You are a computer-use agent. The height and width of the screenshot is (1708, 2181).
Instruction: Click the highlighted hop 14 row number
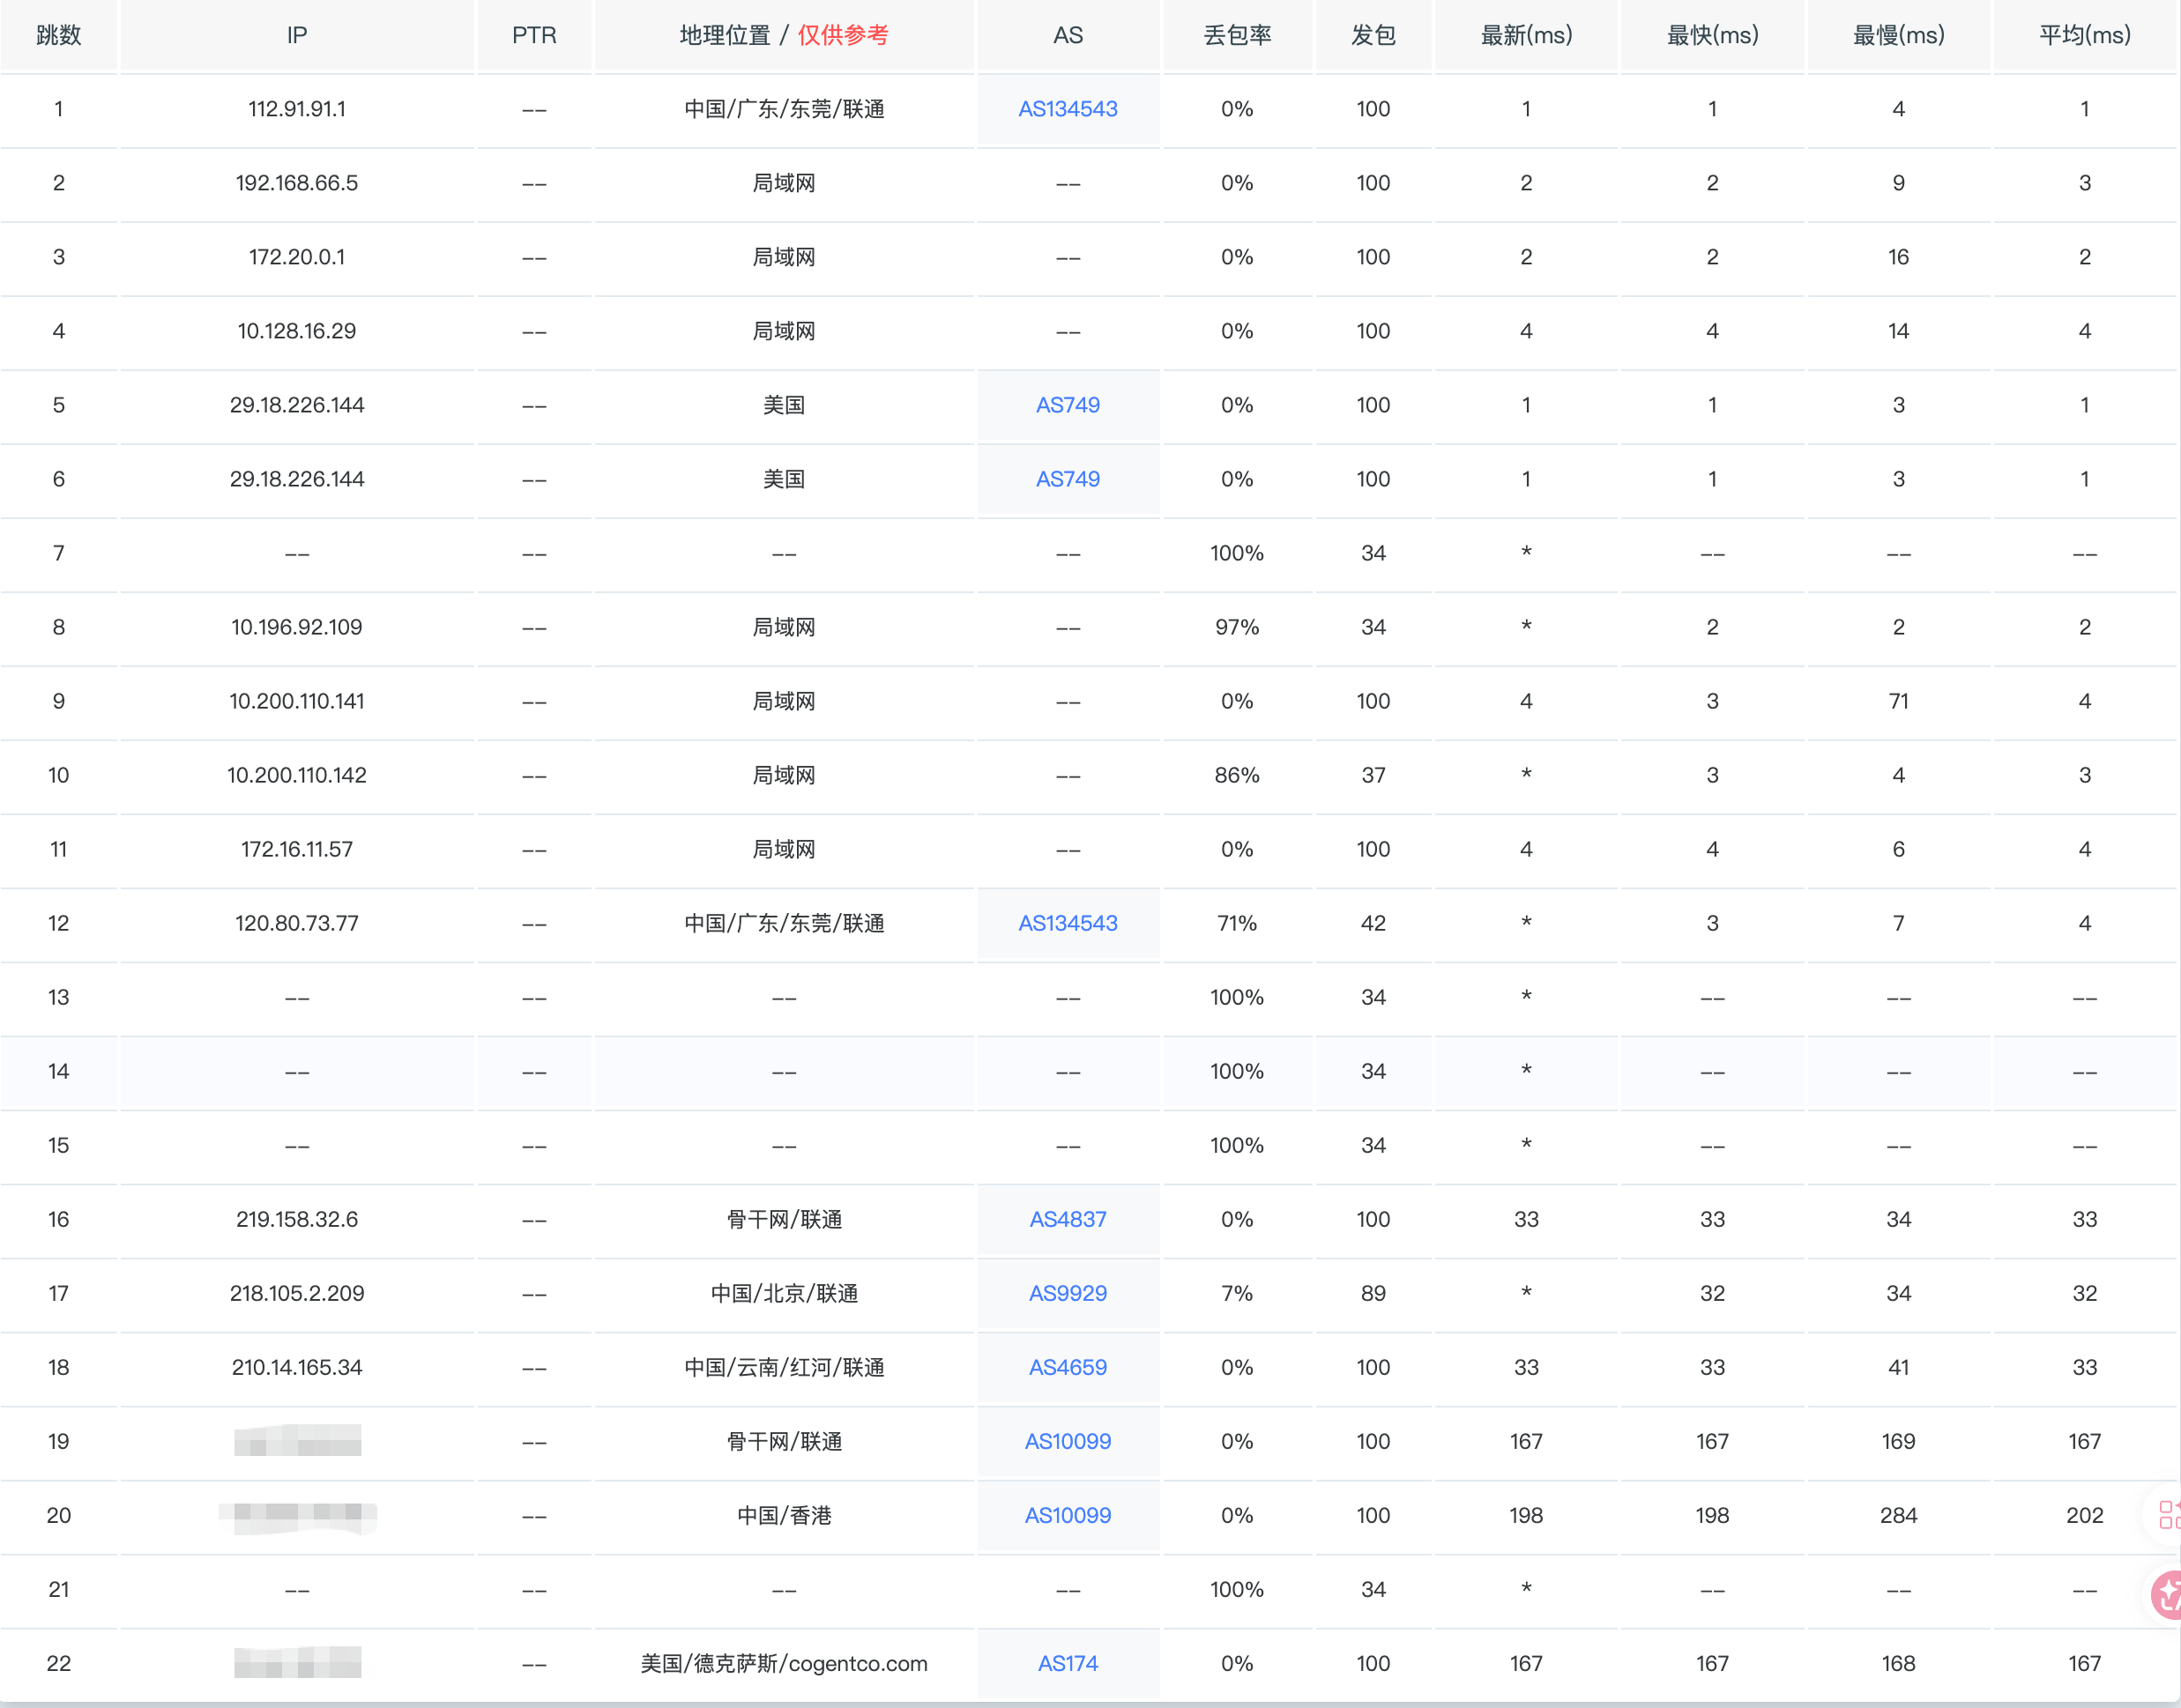click(58, 1071)
